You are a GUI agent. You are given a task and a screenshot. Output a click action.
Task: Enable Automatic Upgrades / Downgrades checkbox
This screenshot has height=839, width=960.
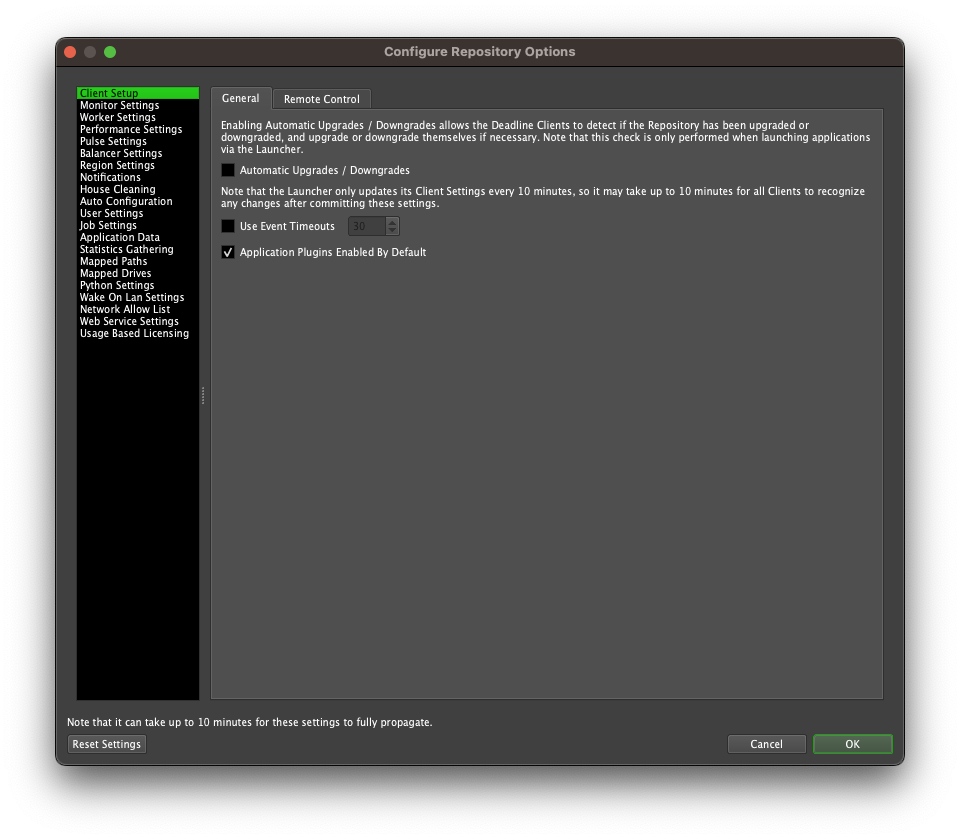[x=228, y=170]
